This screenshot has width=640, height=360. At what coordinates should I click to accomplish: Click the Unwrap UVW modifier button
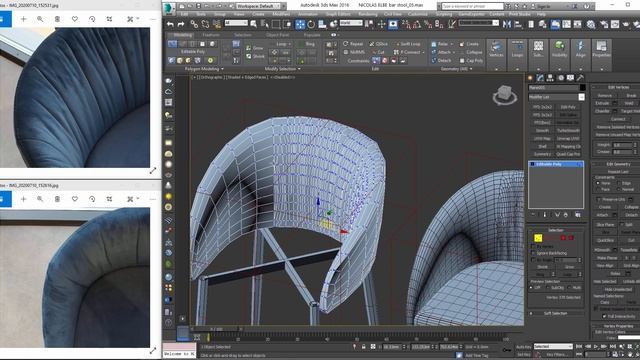click(568, 139)
